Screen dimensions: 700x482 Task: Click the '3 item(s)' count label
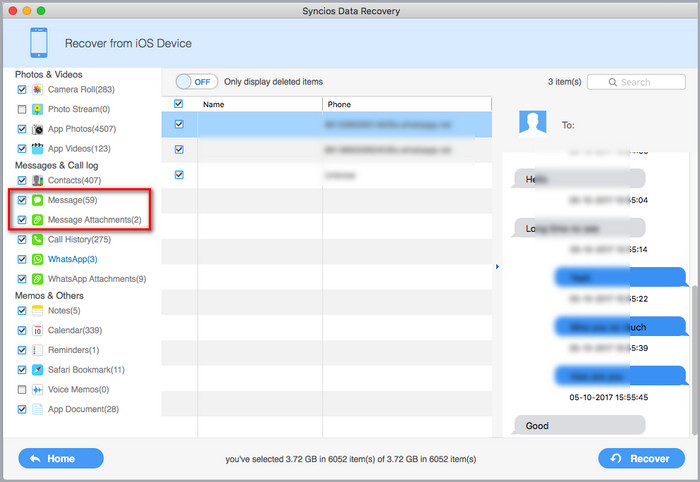point(565,82)
